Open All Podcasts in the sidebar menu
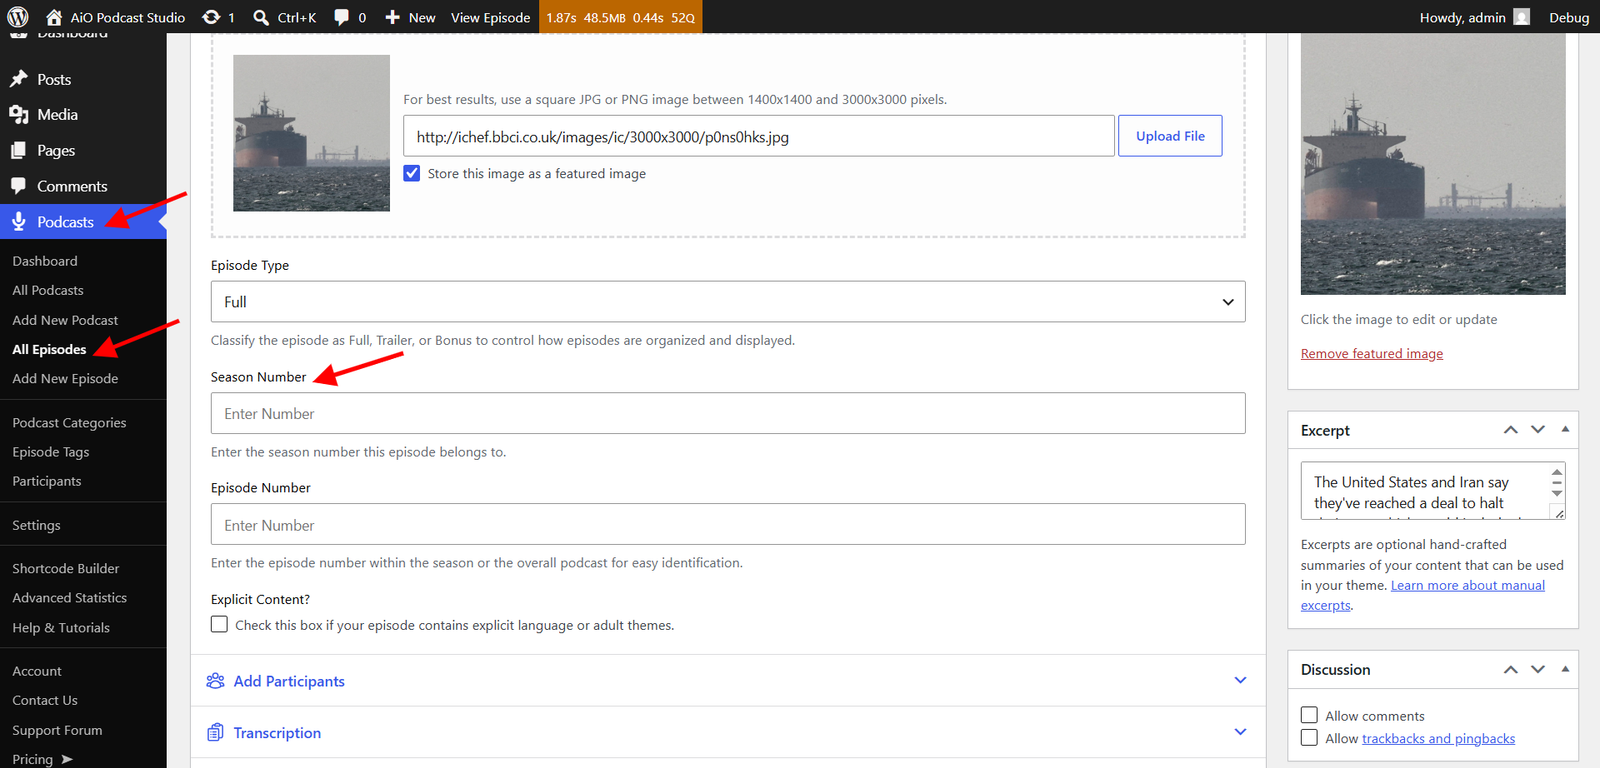This screenshot has width=1600, height=768. [x=48, y=290]
